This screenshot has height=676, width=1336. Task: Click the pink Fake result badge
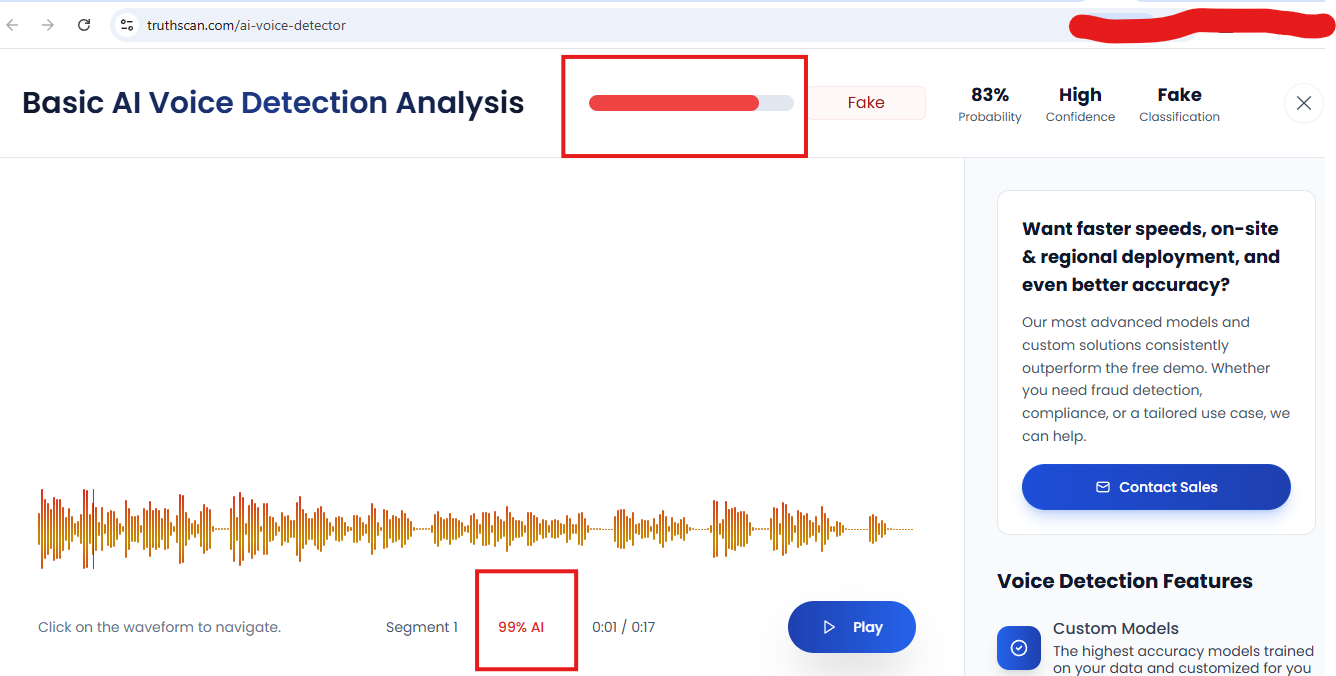(x=866, y=103)
